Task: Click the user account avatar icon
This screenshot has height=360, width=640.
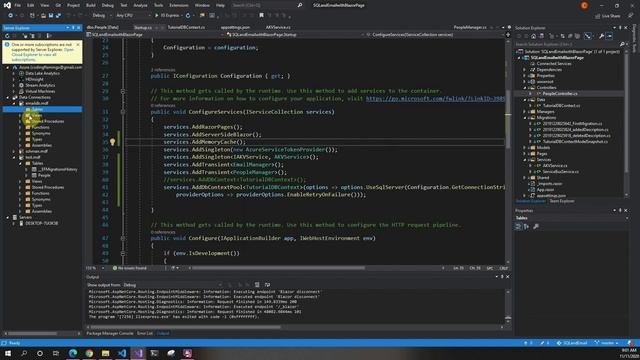Action: point(584,5)
